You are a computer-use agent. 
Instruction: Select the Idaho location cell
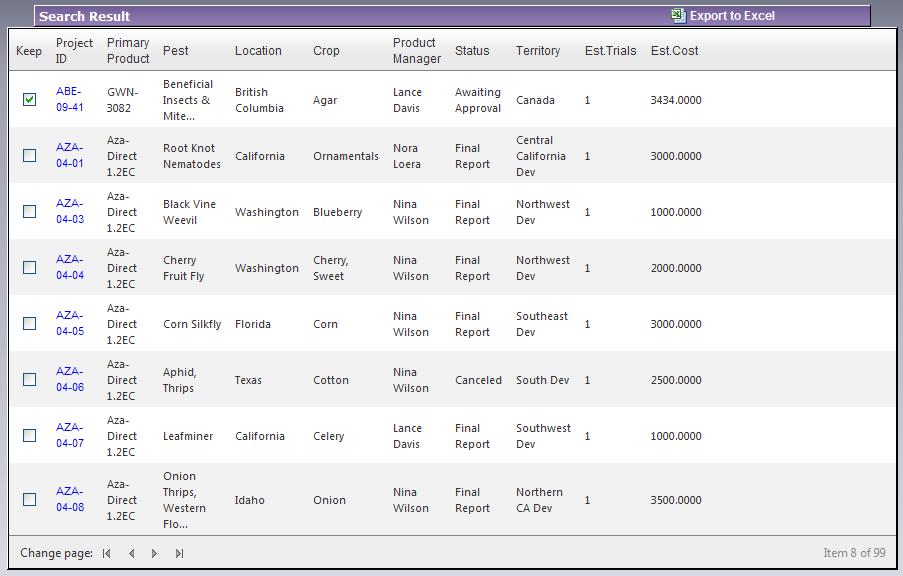tap(249, 499)
